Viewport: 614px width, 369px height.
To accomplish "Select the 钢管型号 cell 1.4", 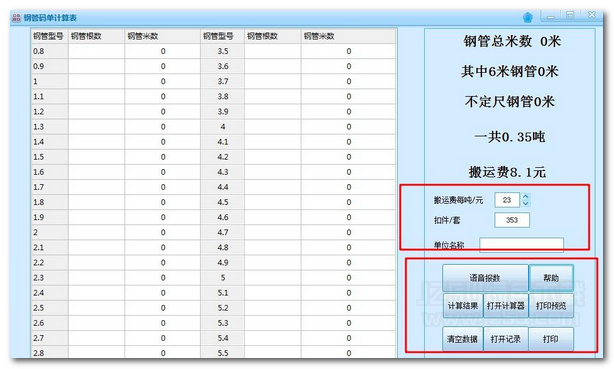I will [49, 142].
